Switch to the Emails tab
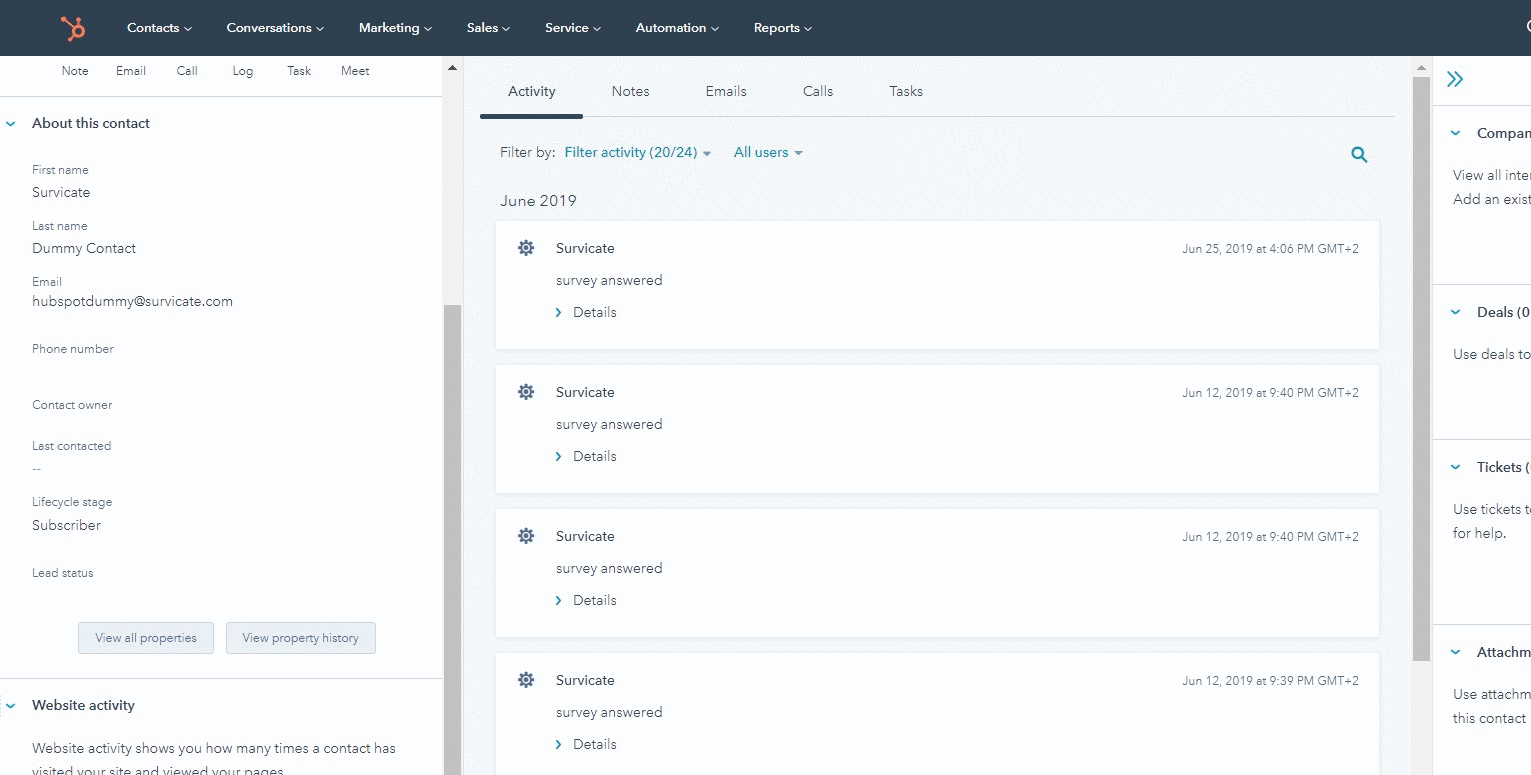Image resolution: width=1531 pixels, height=775 pixels. pos(726,91)
